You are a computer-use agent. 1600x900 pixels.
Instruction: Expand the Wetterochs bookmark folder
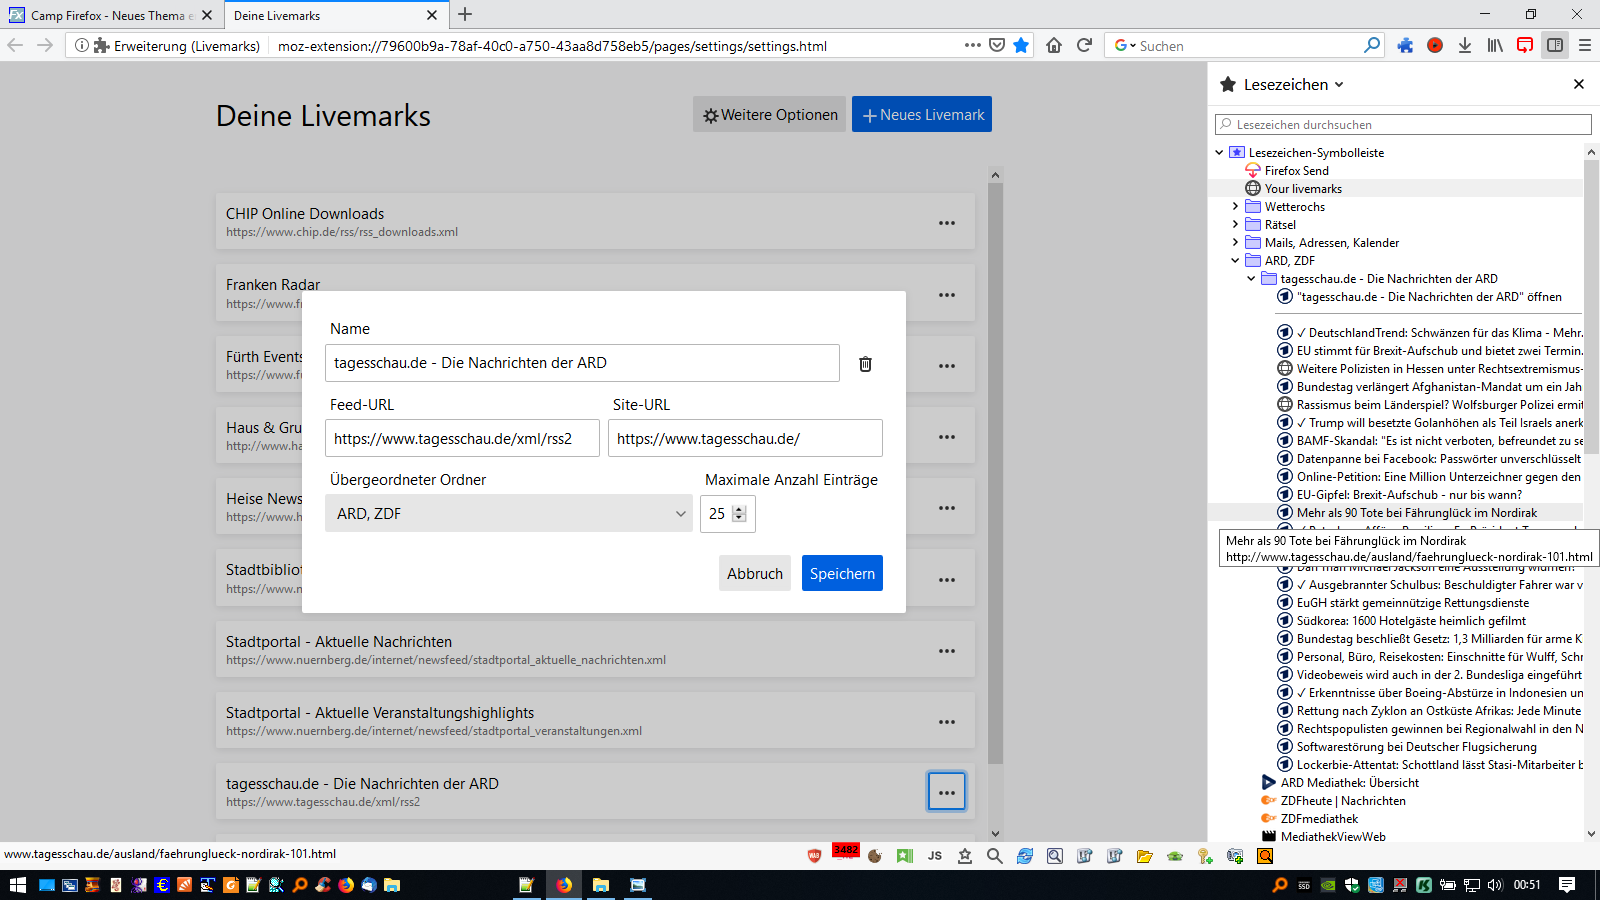(1236, 207)
